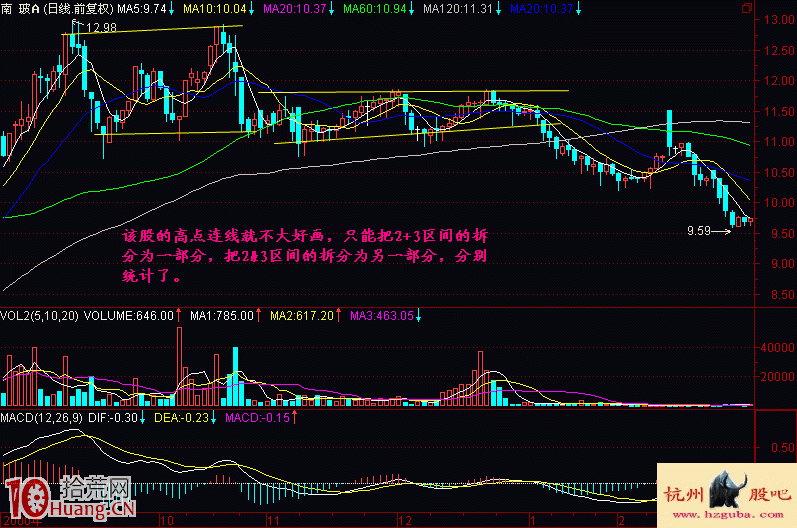
Task: Jump to month 12 on date axis
Action: tap(405, 521)
